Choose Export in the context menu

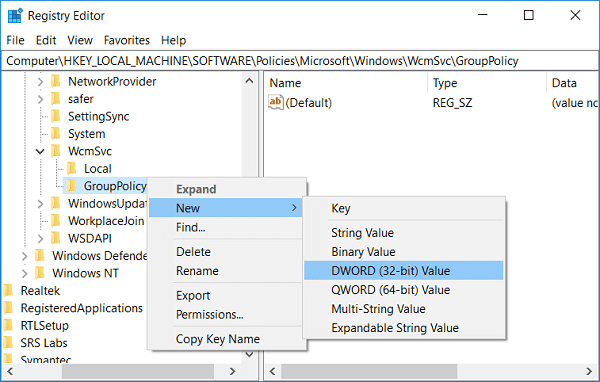pos(227,295)
